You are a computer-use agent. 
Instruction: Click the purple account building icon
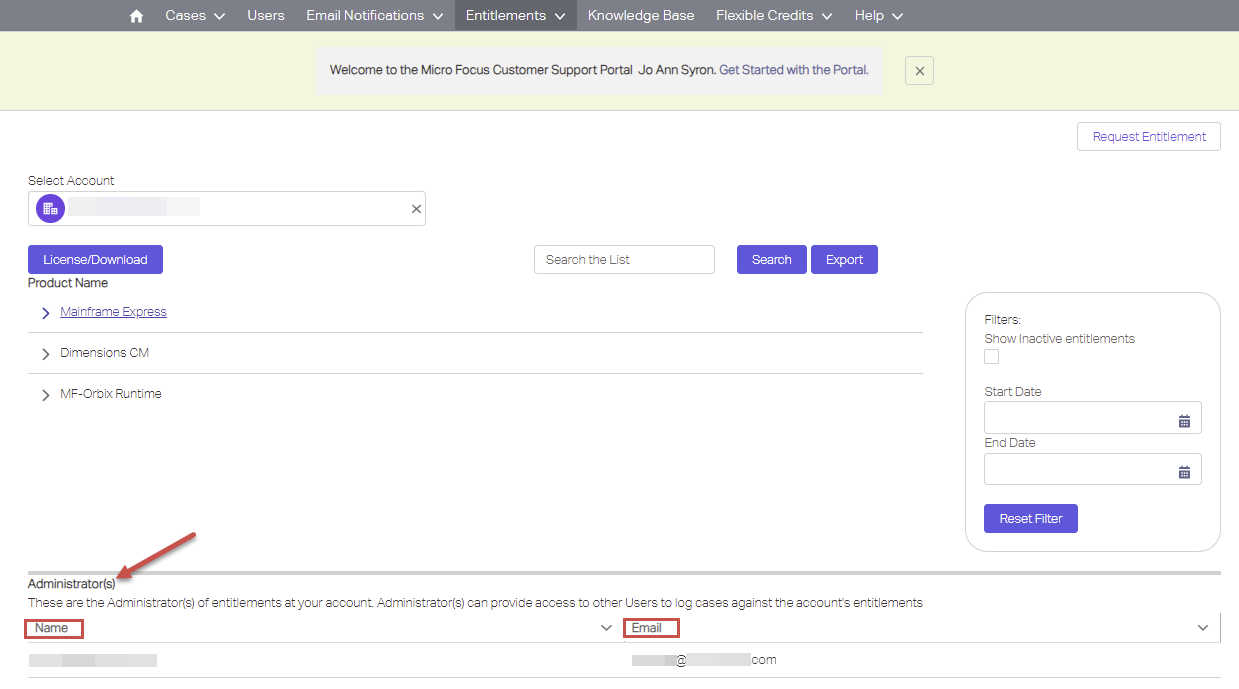(50, 208)
